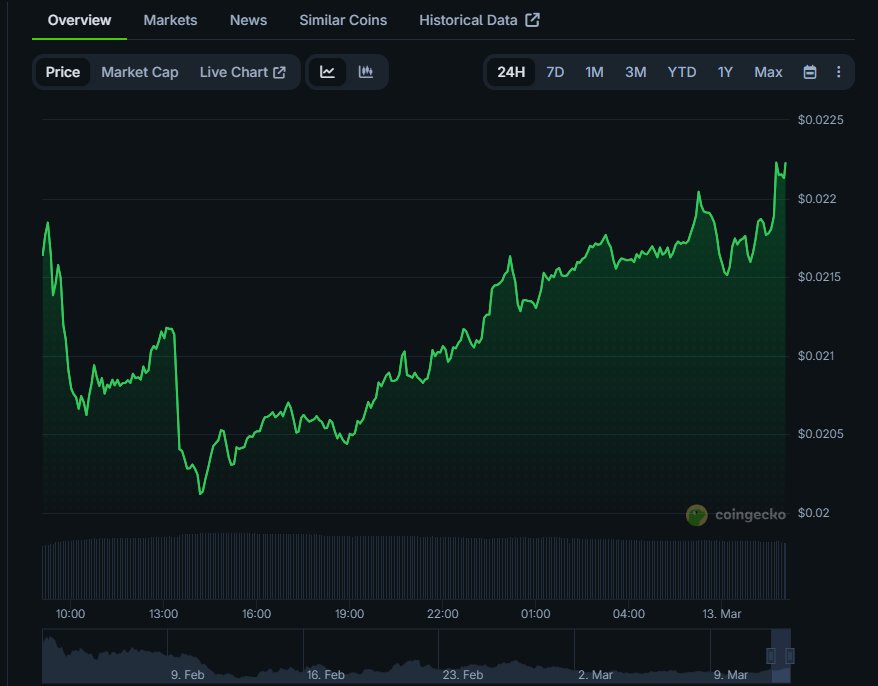Switch to the line chart view icon
Screen dimensions: 878x686
tap(327, 72)
